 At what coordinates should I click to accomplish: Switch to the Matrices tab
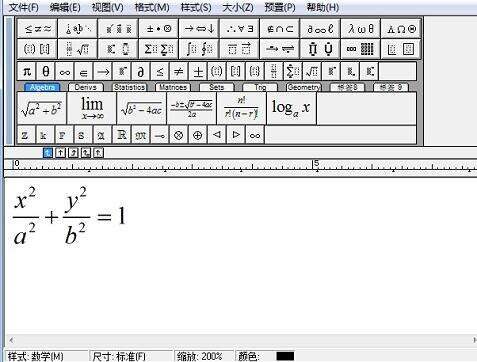tap(173, 87)
